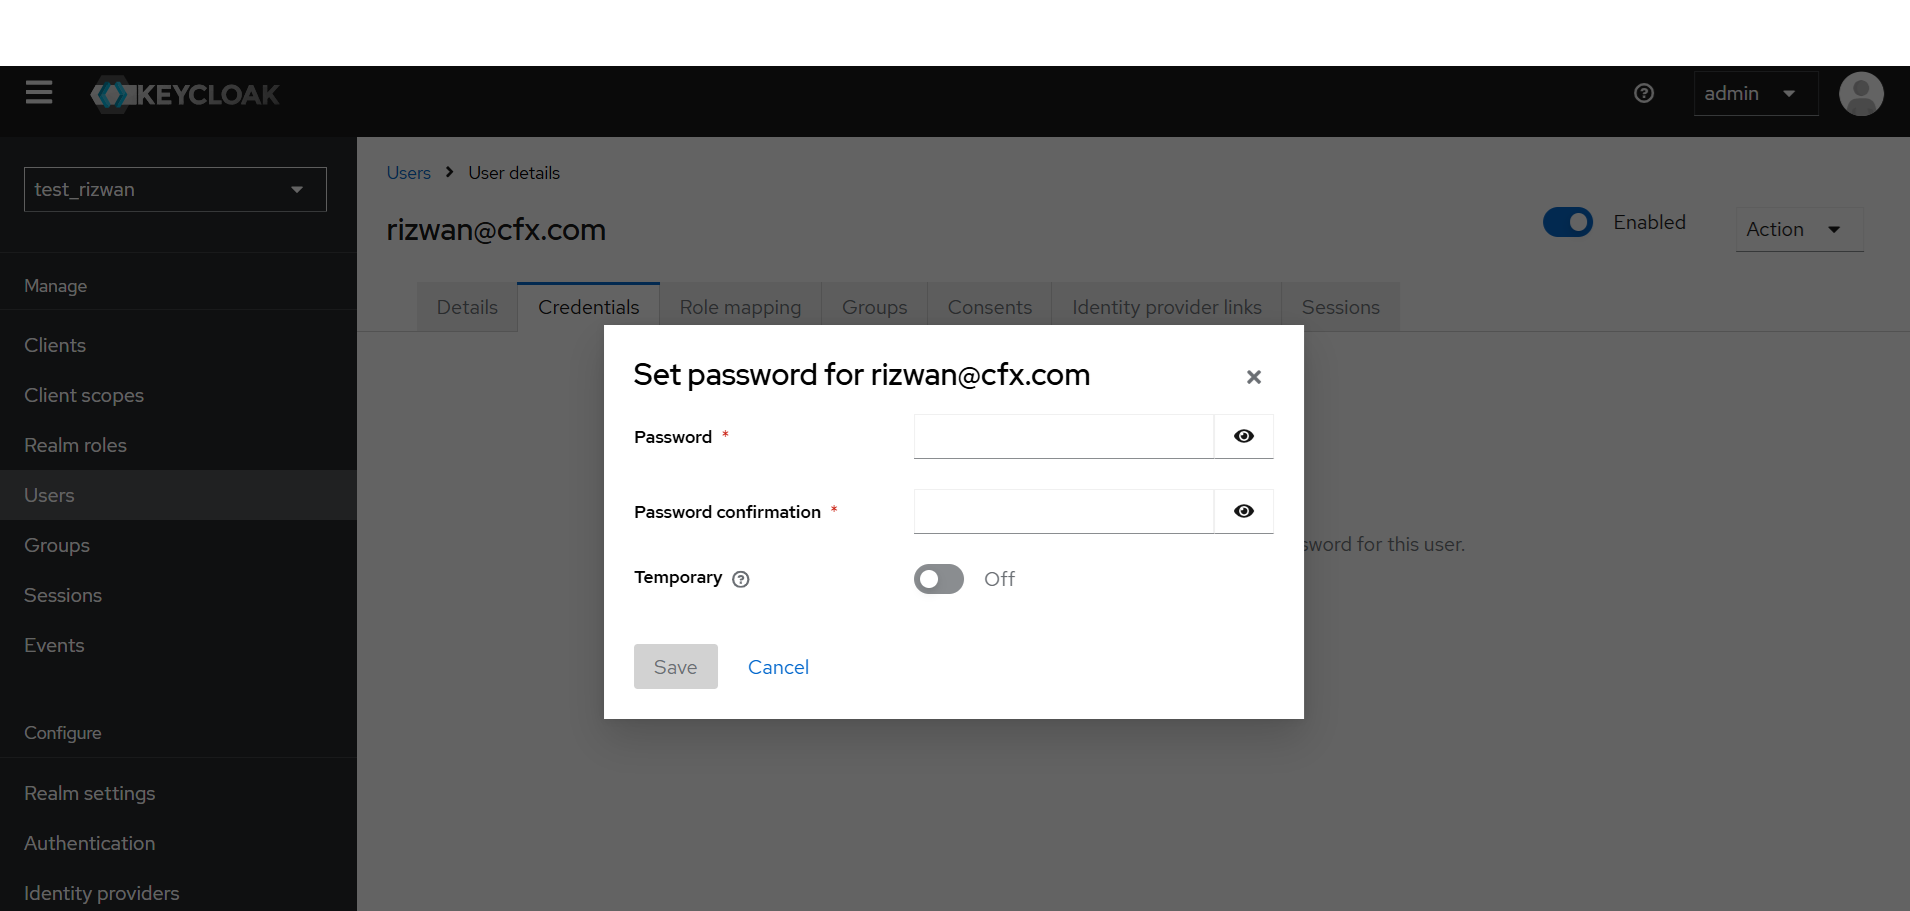Open the Users breadcrumb link
The image size is (1910, 911).
[x=409, y=173]
